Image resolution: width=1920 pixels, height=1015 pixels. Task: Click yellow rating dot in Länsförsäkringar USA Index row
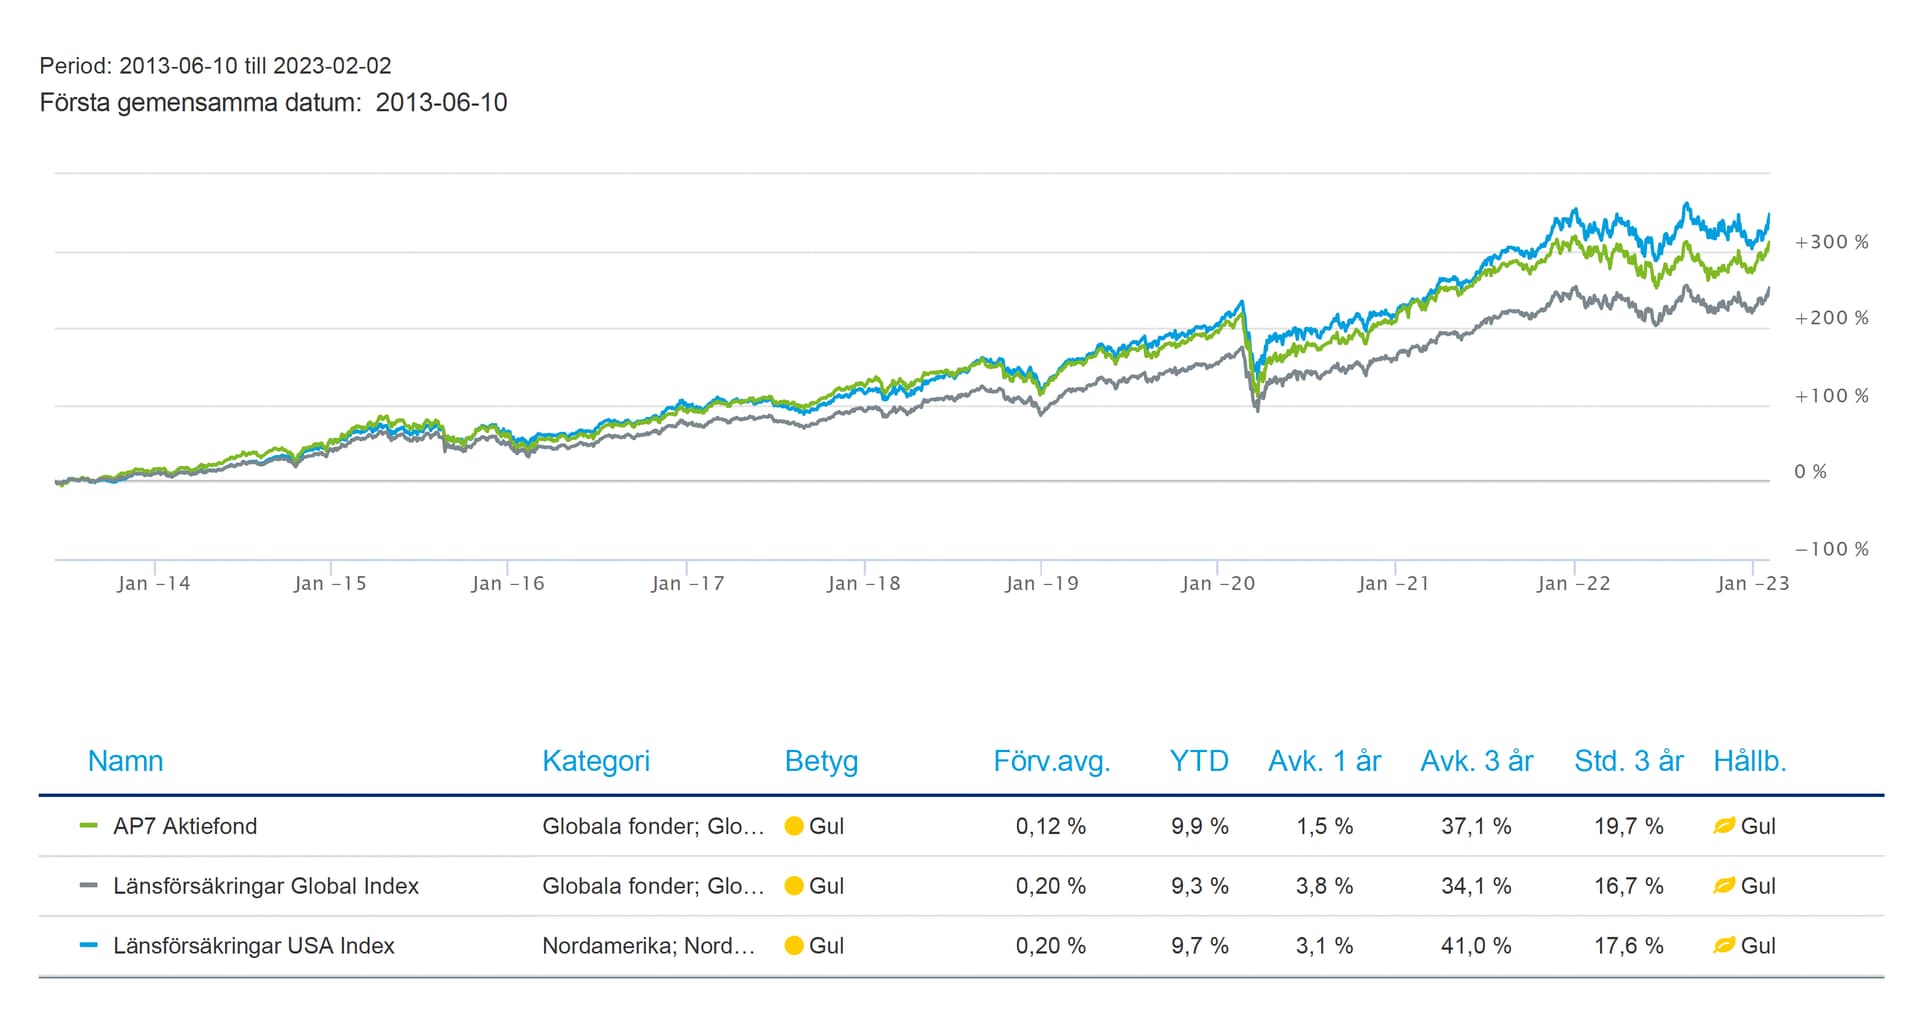pyautogui.click(x=794, y=946)
